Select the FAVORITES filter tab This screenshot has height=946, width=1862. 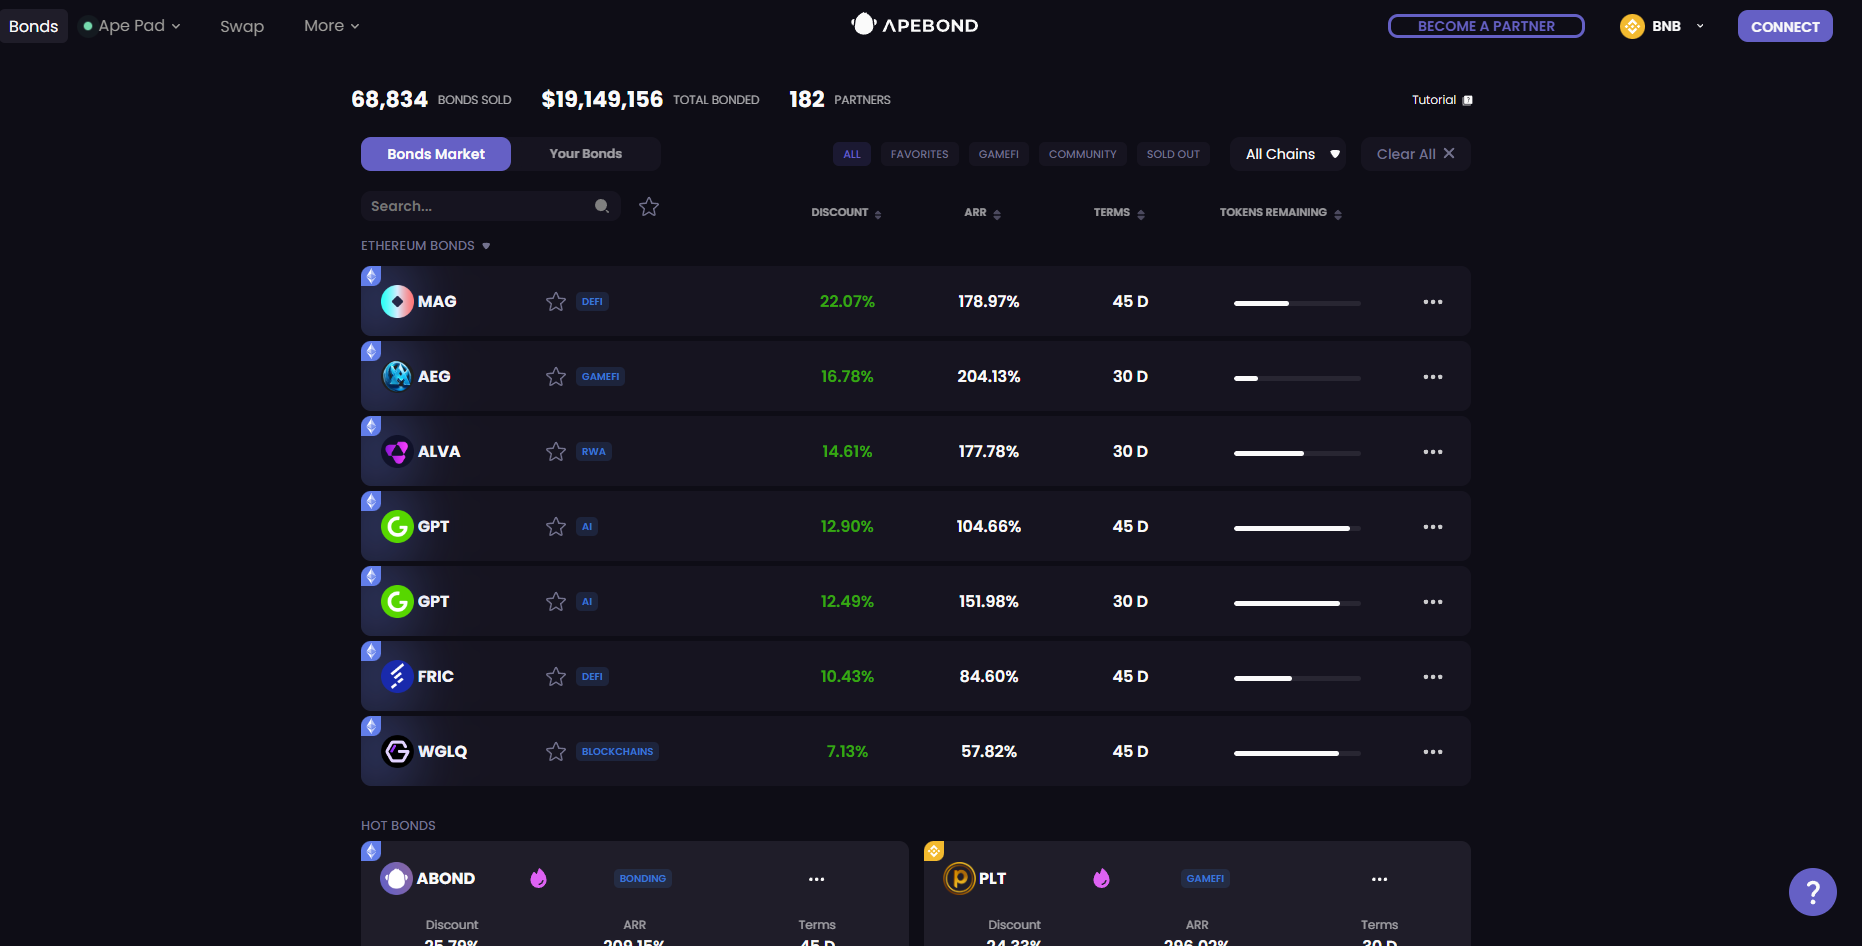coord(920,154)
